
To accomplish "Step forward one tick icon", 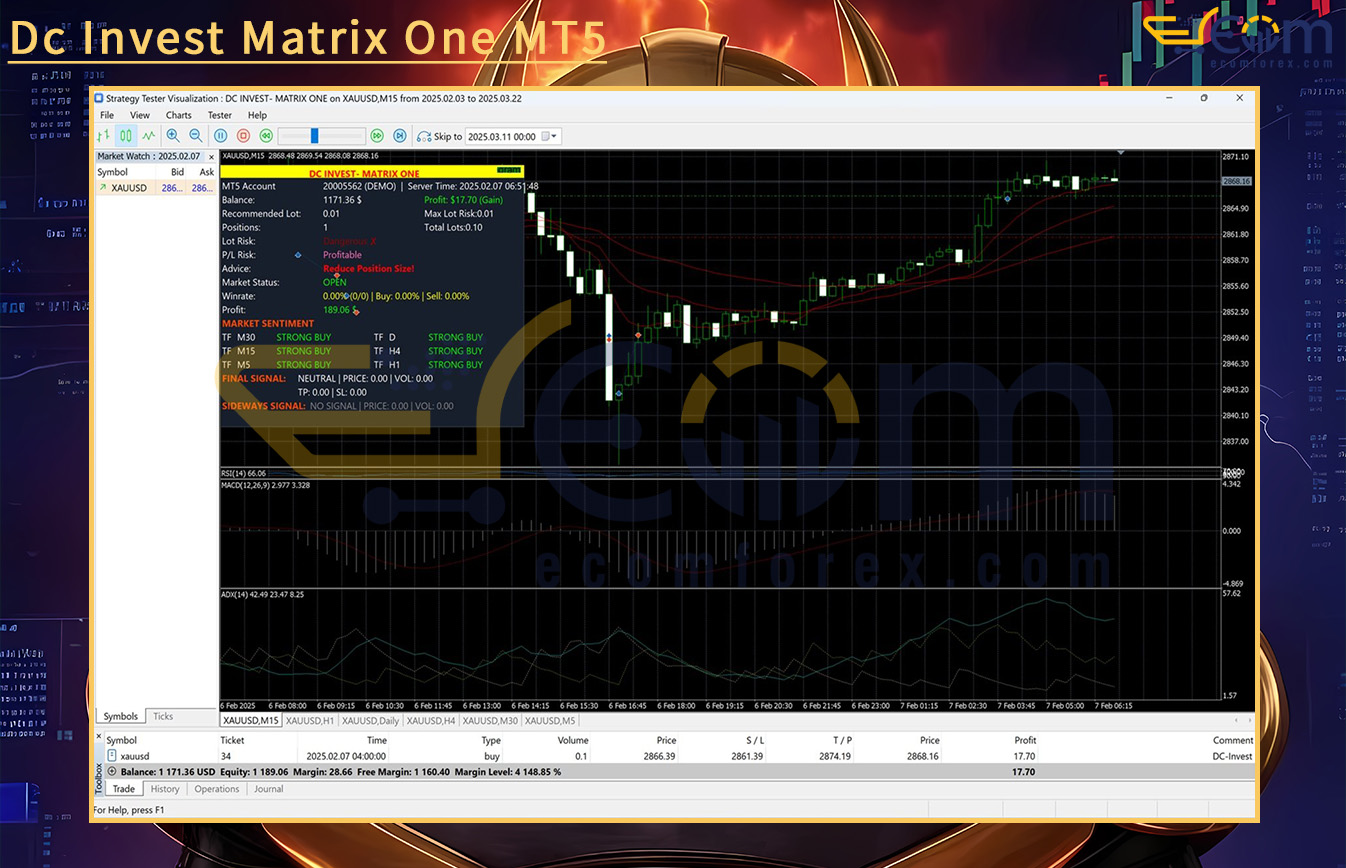I will tap(400, 135).
